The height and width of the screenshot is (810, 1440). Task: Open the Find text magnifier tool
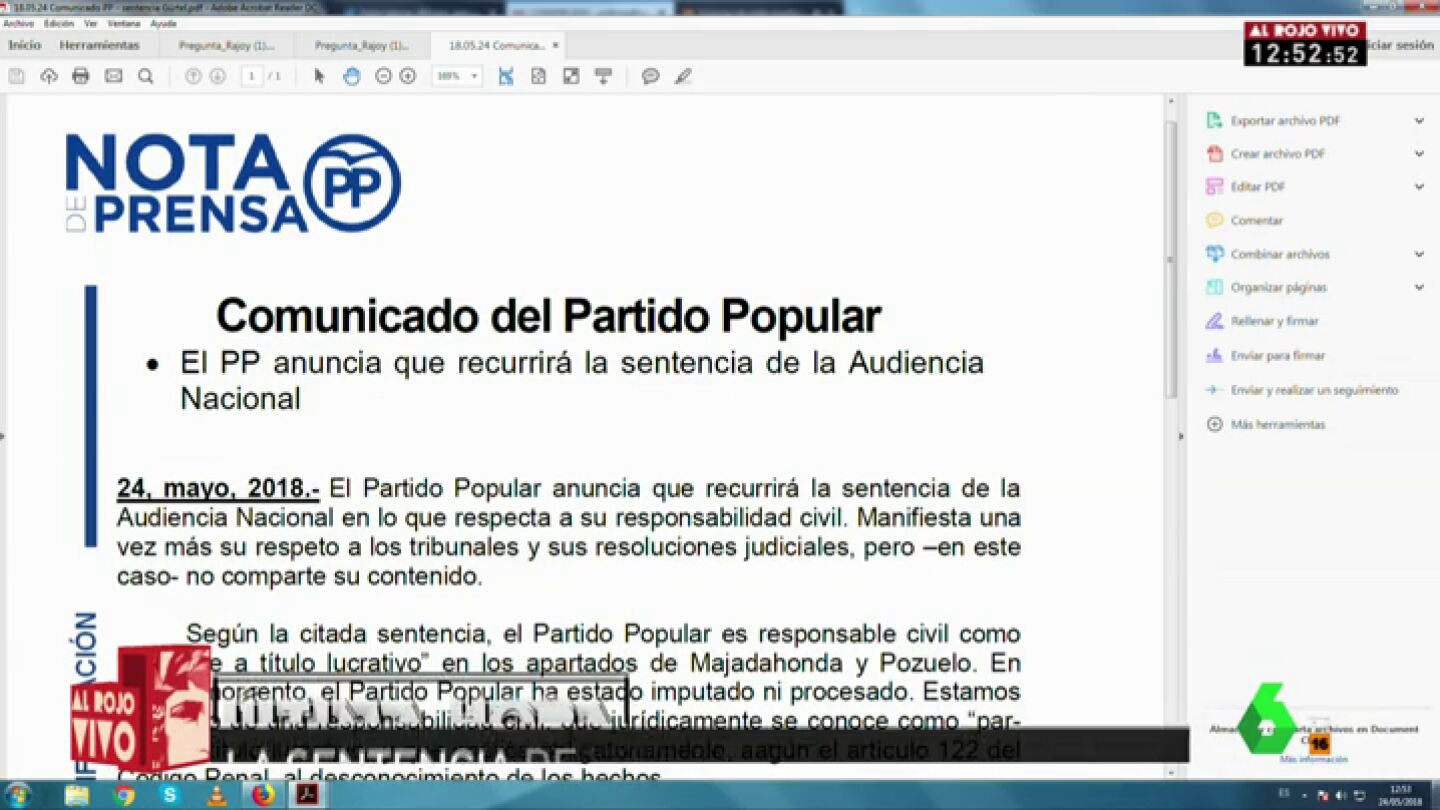[x=145, y=76]
